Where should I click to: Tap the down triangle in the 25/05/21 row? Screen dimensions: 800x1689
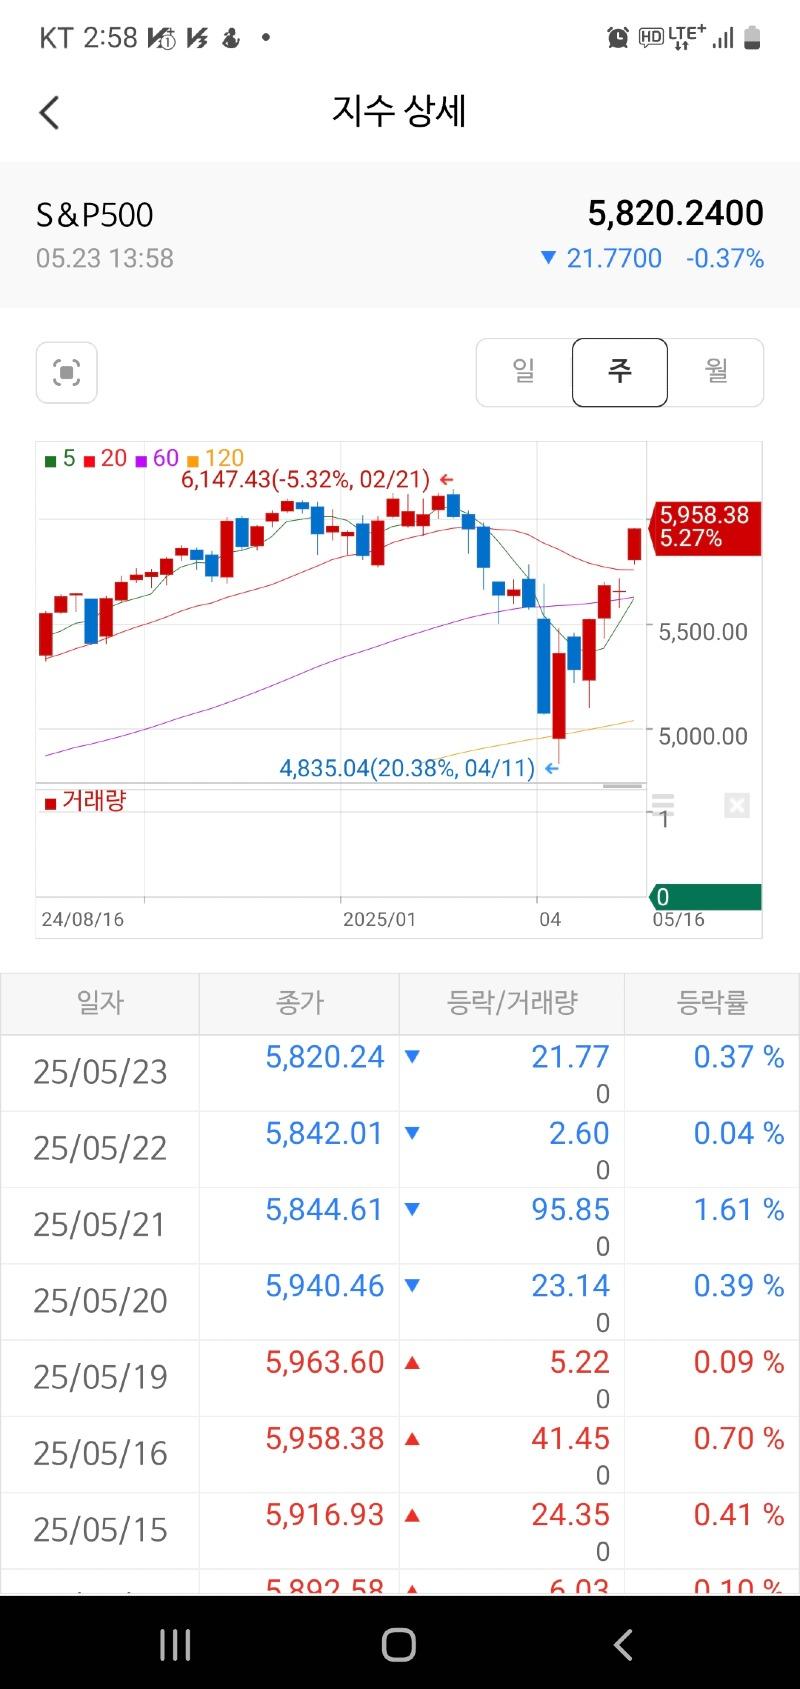[412, 1209]
